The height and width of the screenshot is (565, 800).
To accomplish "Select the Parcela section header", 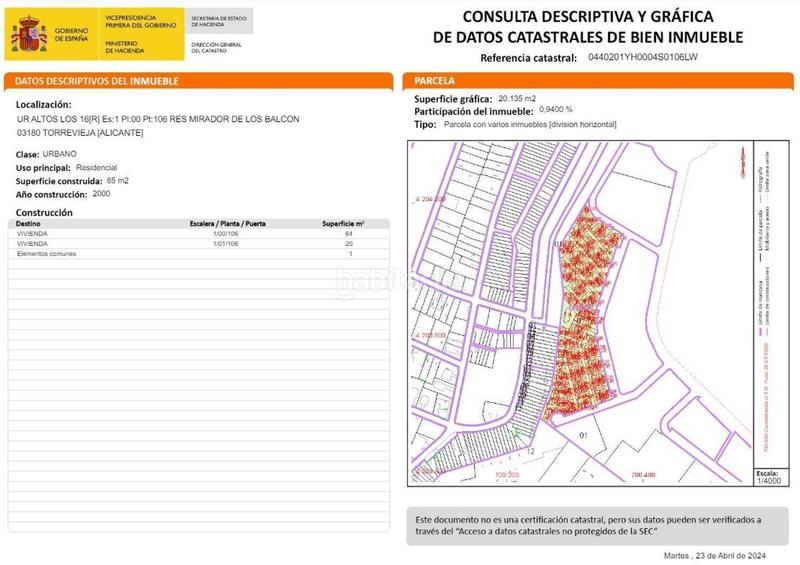I will pyautogui.click(x=433, y=80).
